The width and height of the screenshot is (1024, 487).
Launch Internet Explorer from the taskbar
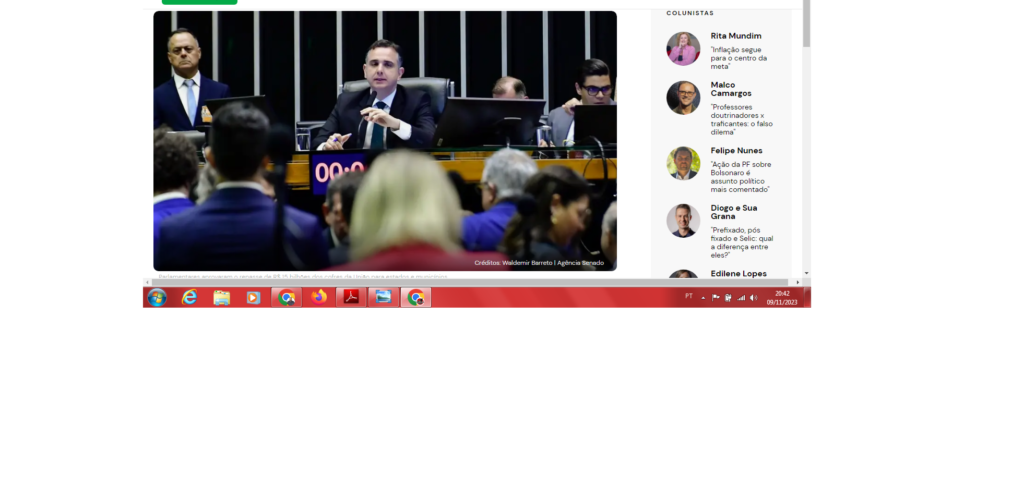point(189,298)
